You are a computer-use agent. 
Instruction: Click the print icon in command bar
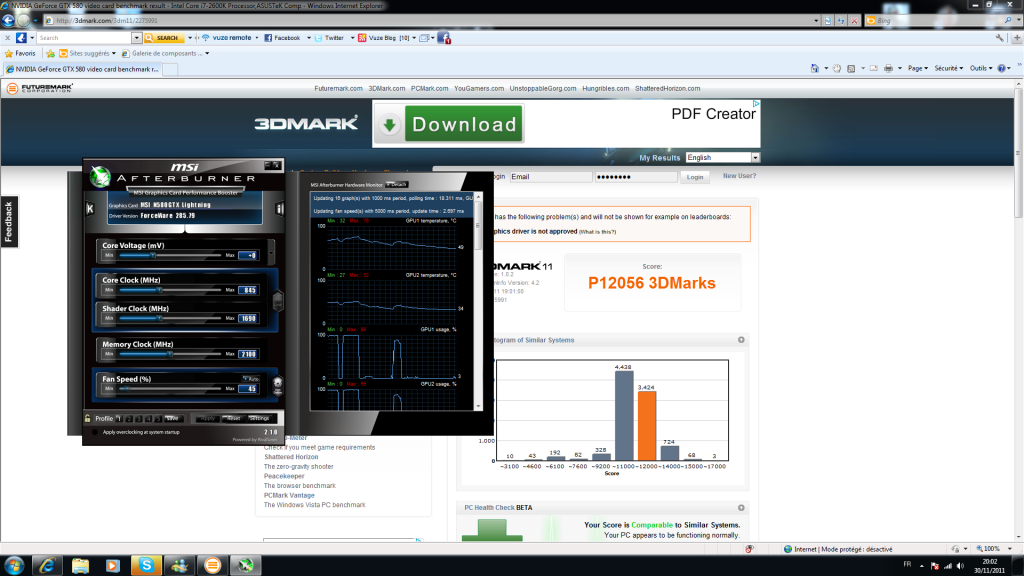(x=888, y=68)
